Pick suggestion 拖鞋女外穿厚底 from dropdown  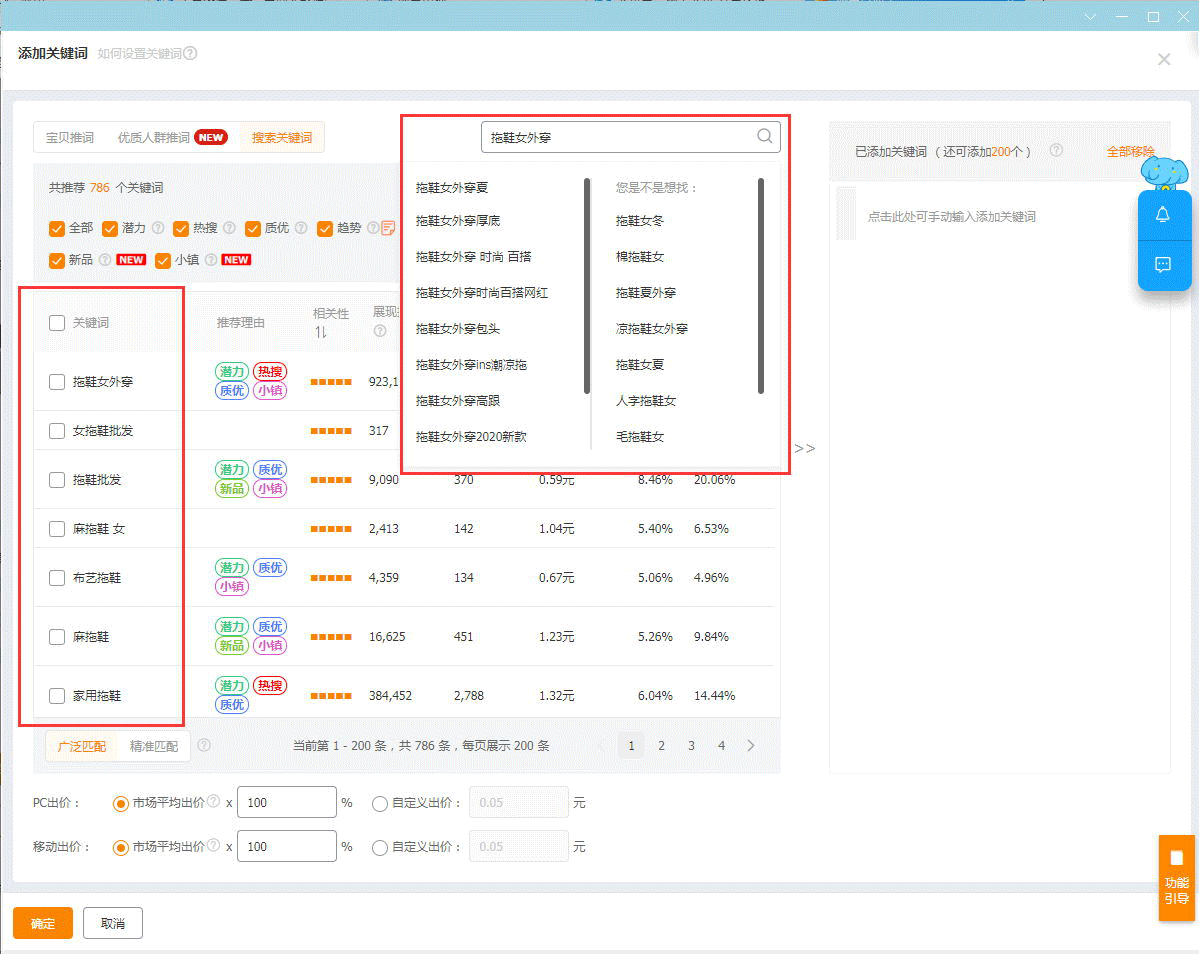pyautogui.click(x=458, y=221)
